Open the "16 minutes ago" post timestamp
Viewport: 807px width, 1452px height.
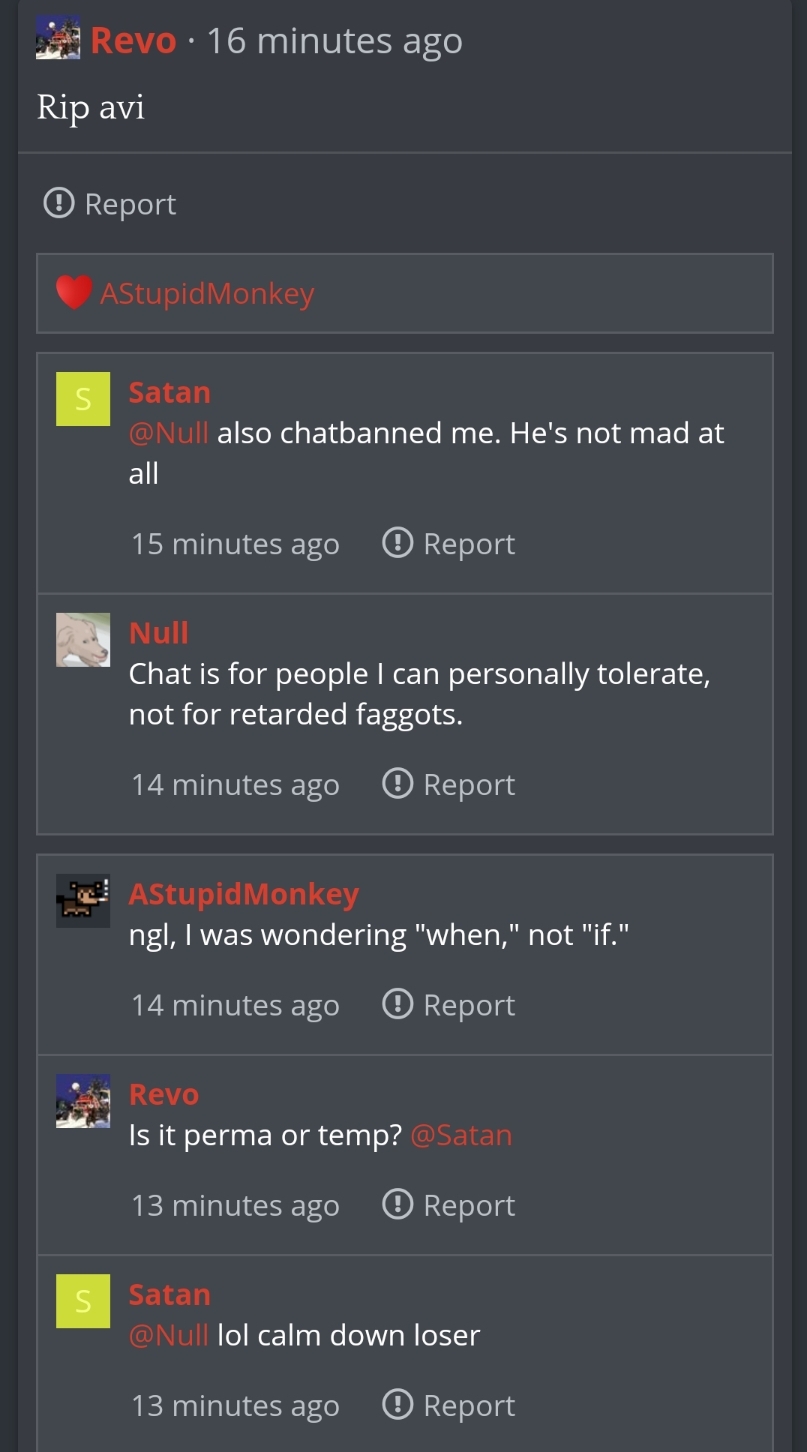coord(334,41)
